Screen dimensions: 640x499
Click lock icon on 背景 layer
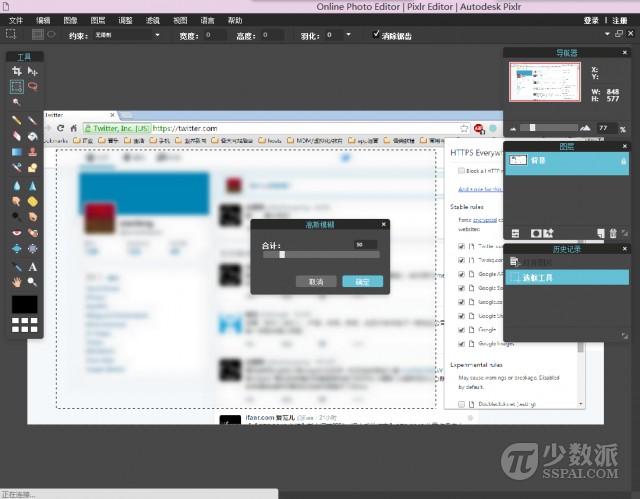[623, 161]
